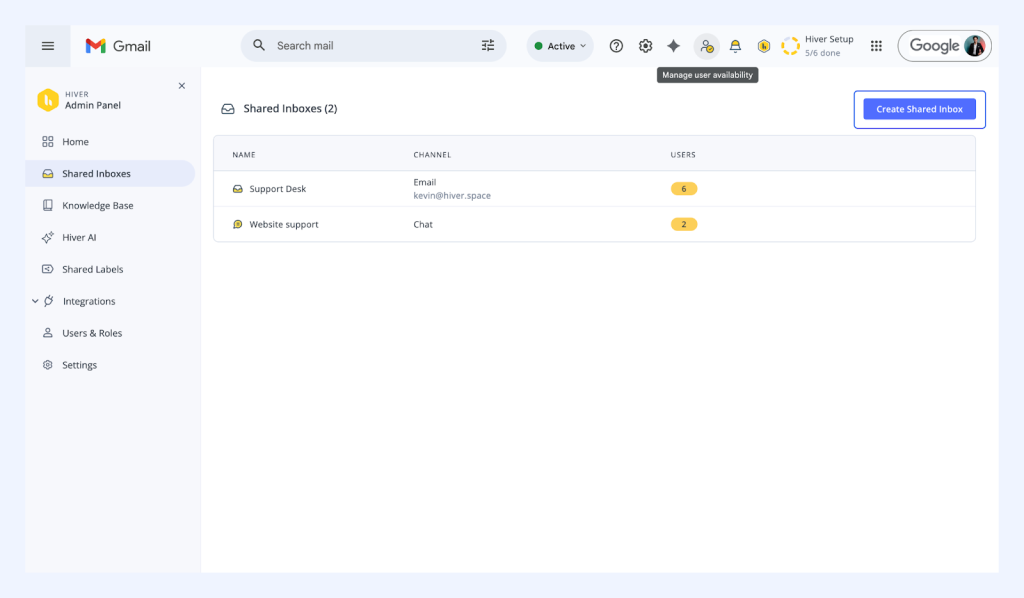
Task: Show search options filter icon
Action: 488,46
